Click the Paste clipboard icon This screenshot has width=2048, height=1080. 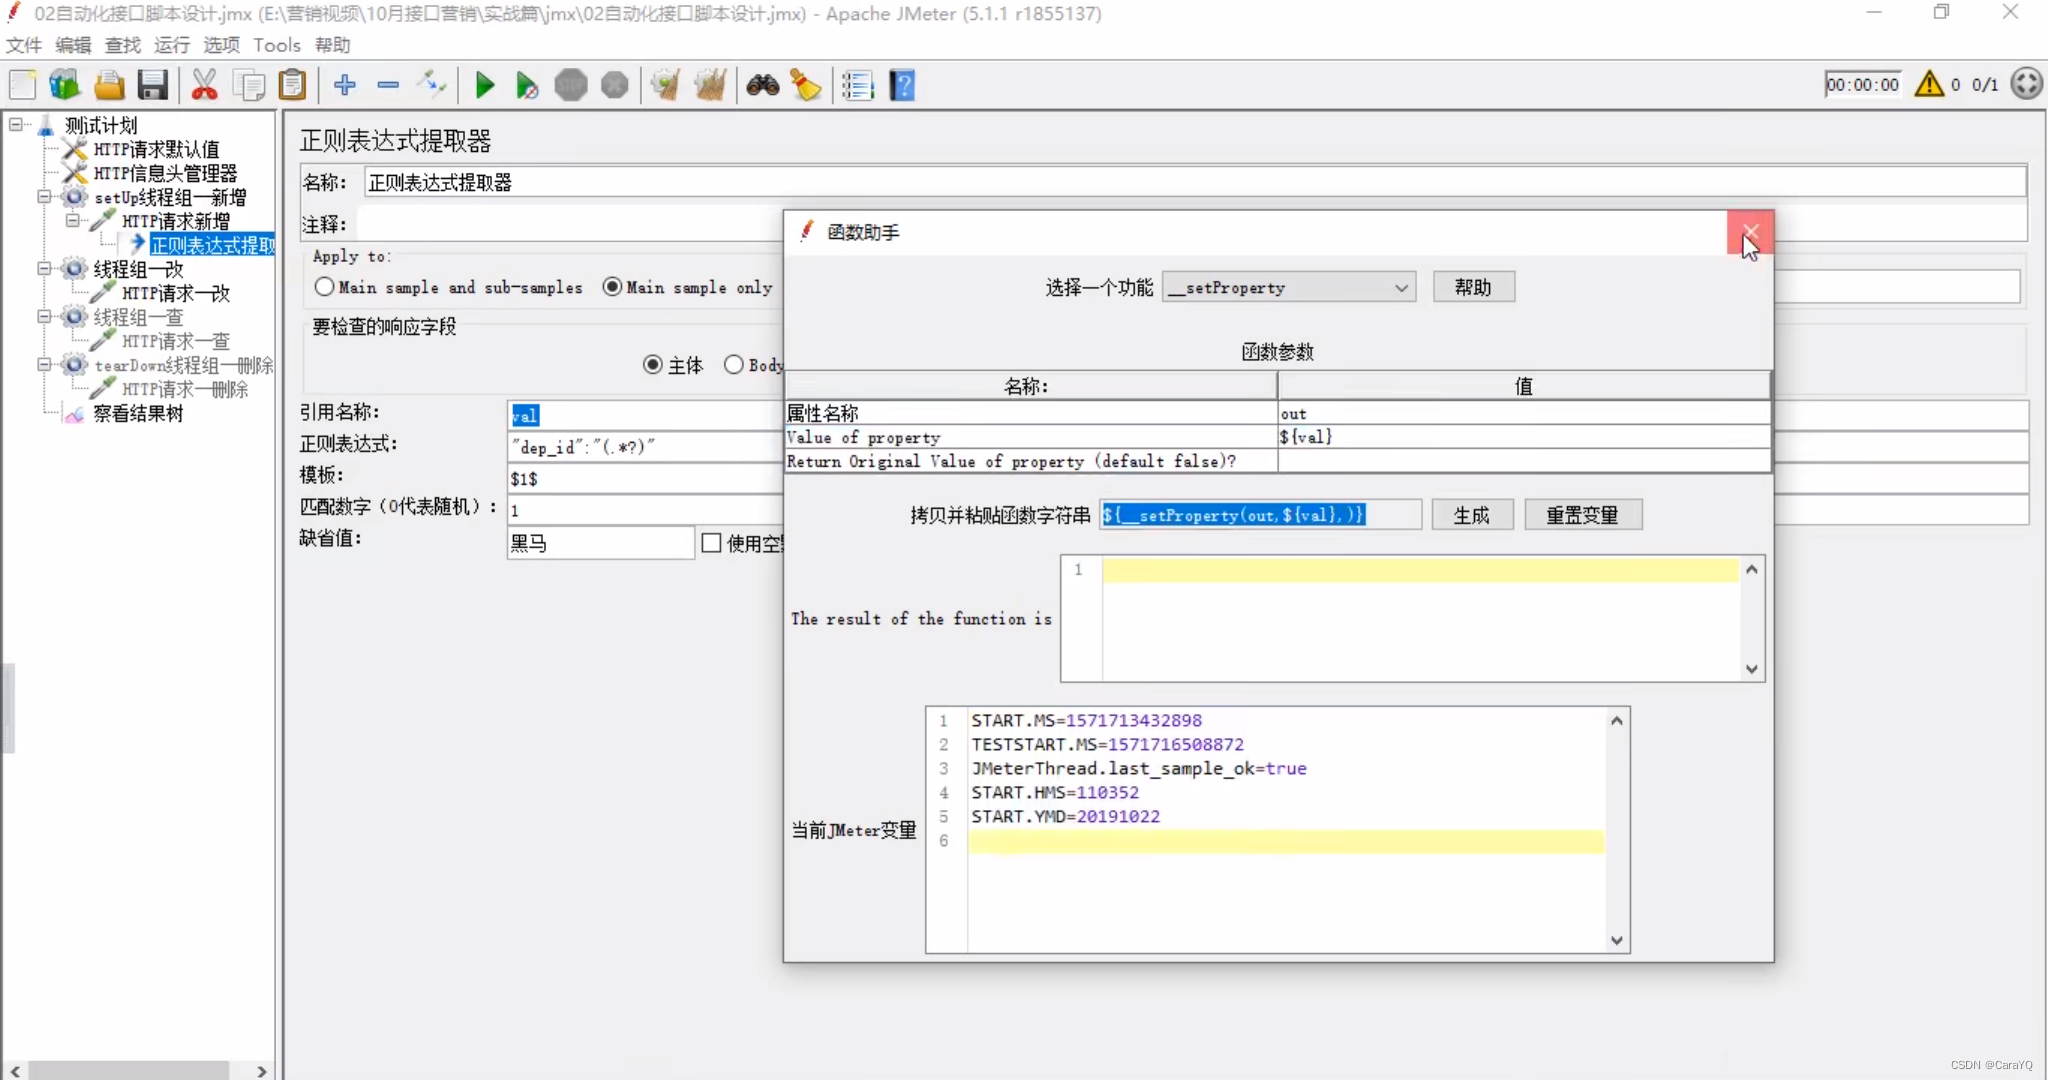[x=292, y=85]
